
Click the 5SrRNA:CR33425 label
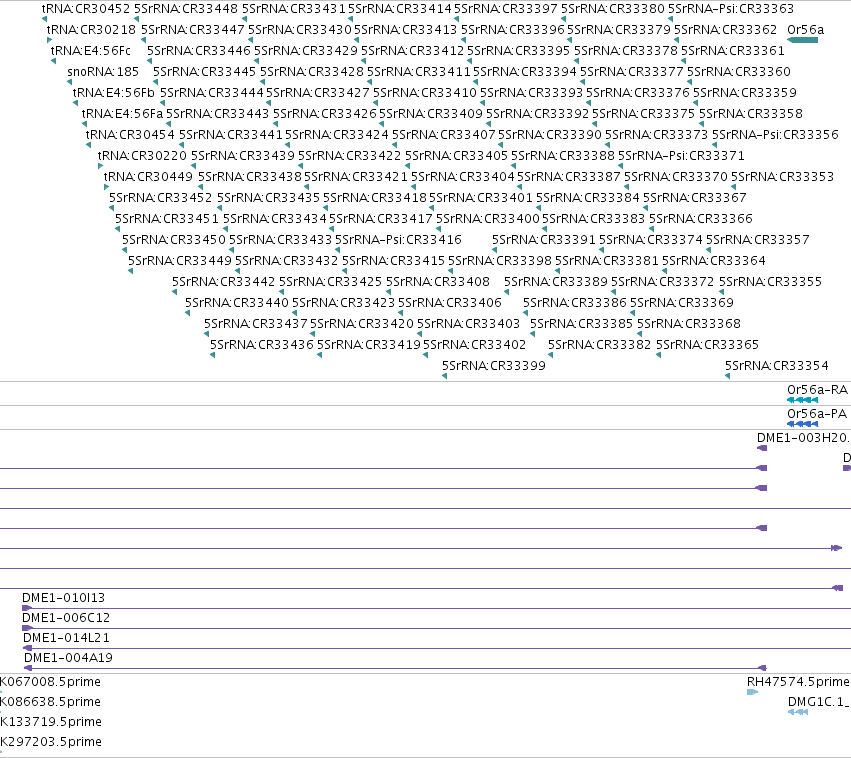click(x=331, y=282)
